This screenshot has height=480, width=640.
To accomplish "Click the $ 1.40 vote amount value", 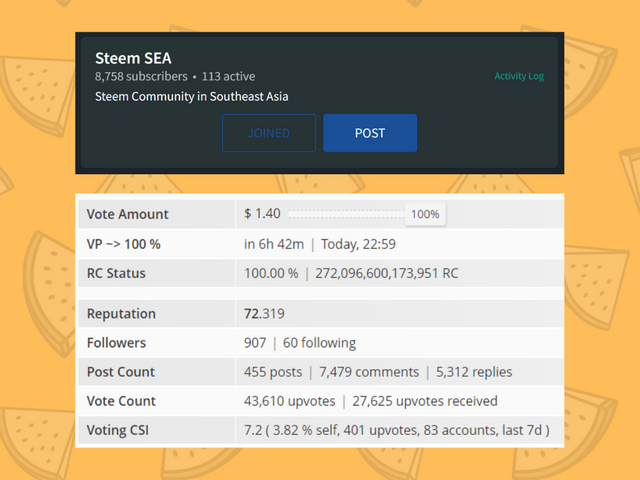I will click(263, 214).
